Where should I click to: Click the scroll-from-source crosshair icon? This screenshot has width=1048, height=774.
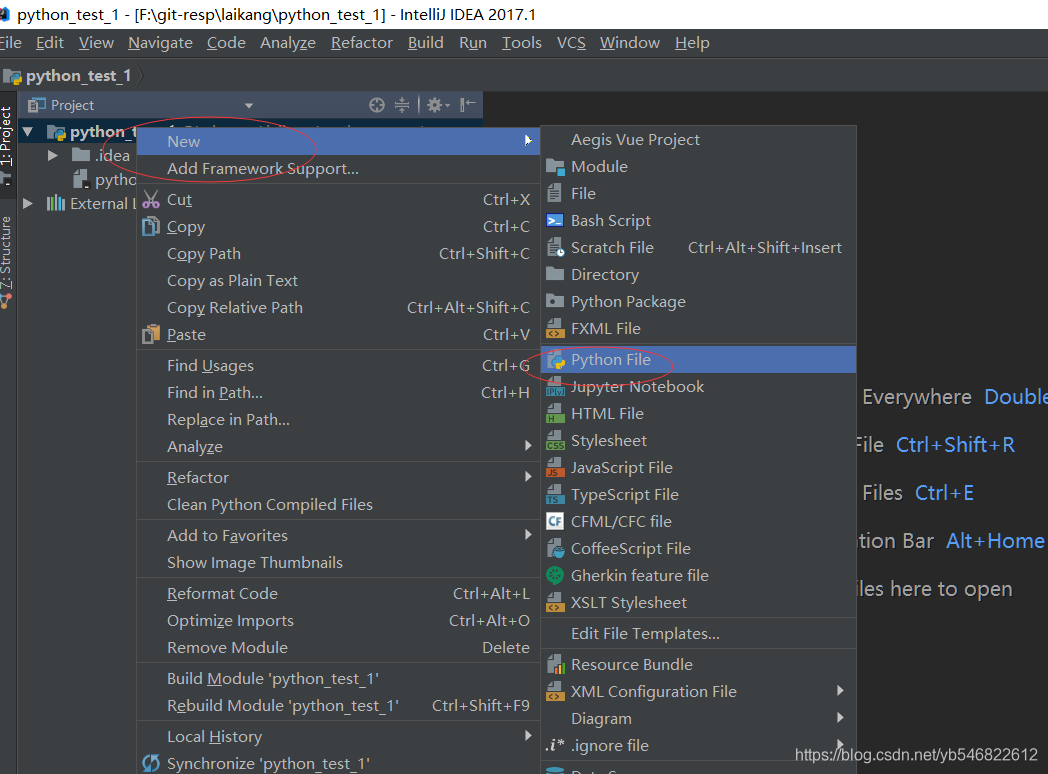pyautogui.click(x=377, y=105)
